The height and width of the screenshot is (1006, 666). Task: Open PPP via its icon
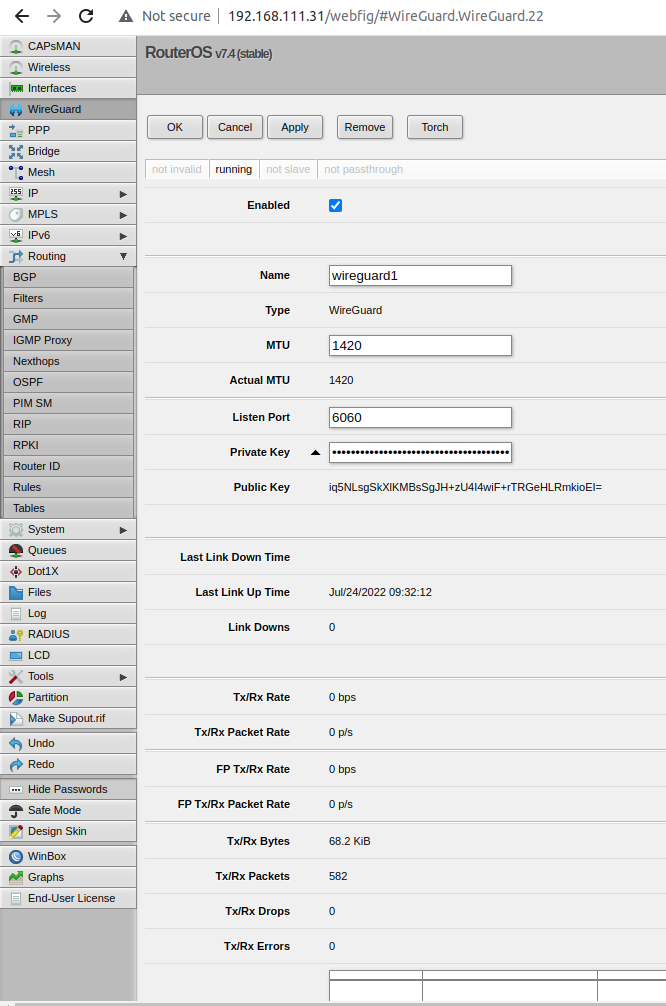pos(15,130)
